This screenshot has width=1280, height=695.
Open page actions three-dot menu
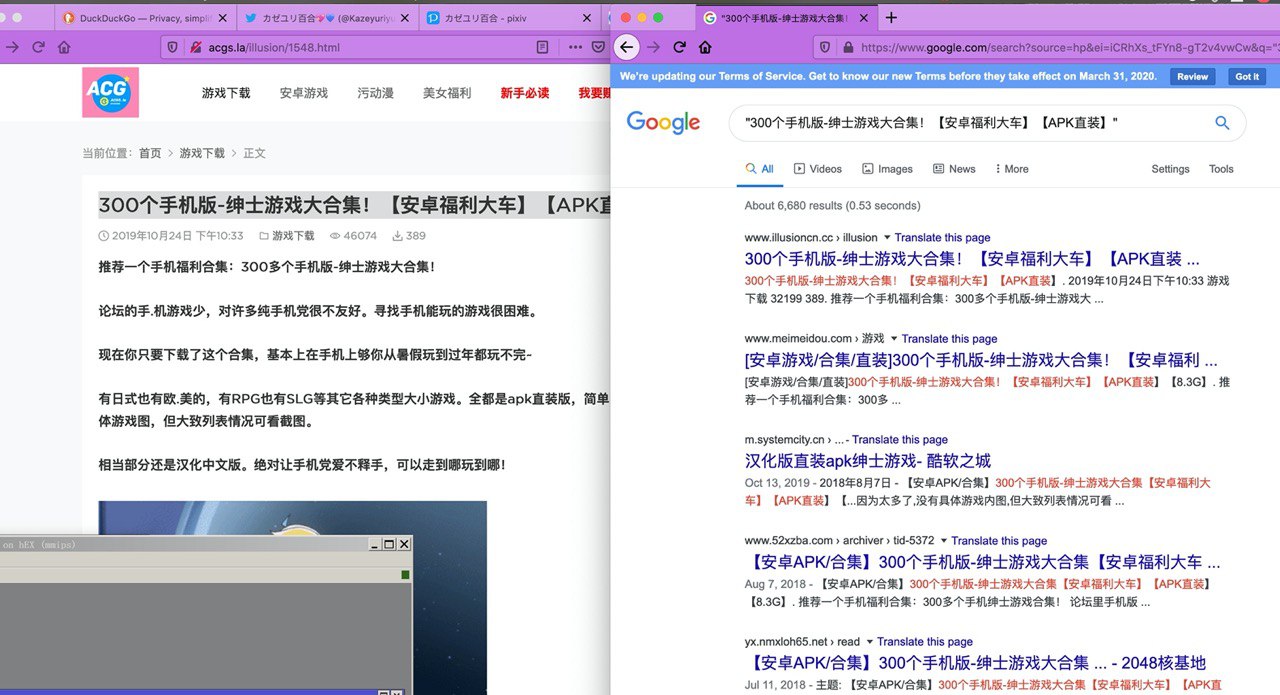574,47
